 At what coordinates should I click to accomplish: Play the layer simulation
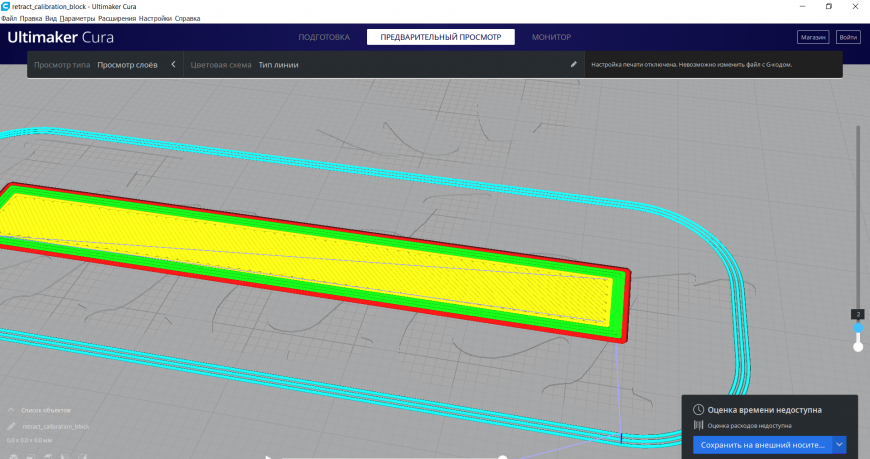(x=269, y=457)
